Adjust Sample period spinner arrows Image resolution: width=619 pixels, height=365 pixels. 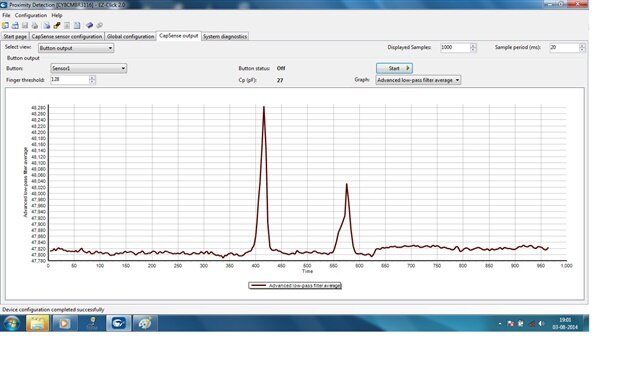582,48
